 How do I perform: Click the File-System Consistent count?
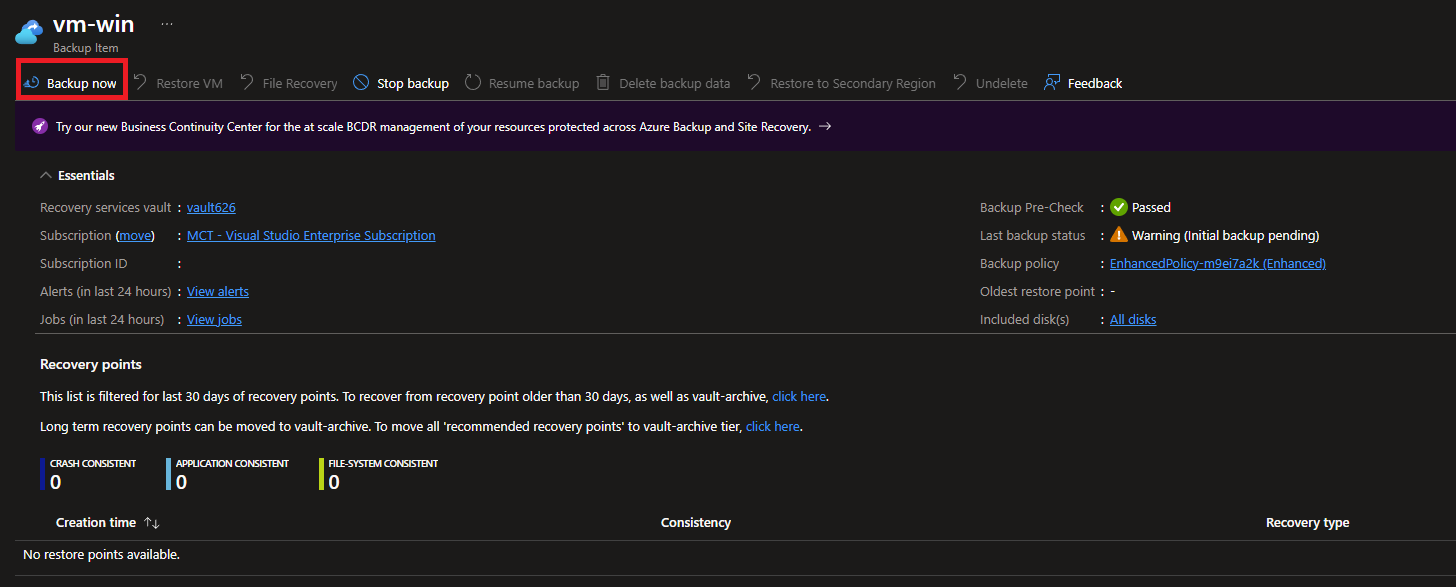[335, 482]
